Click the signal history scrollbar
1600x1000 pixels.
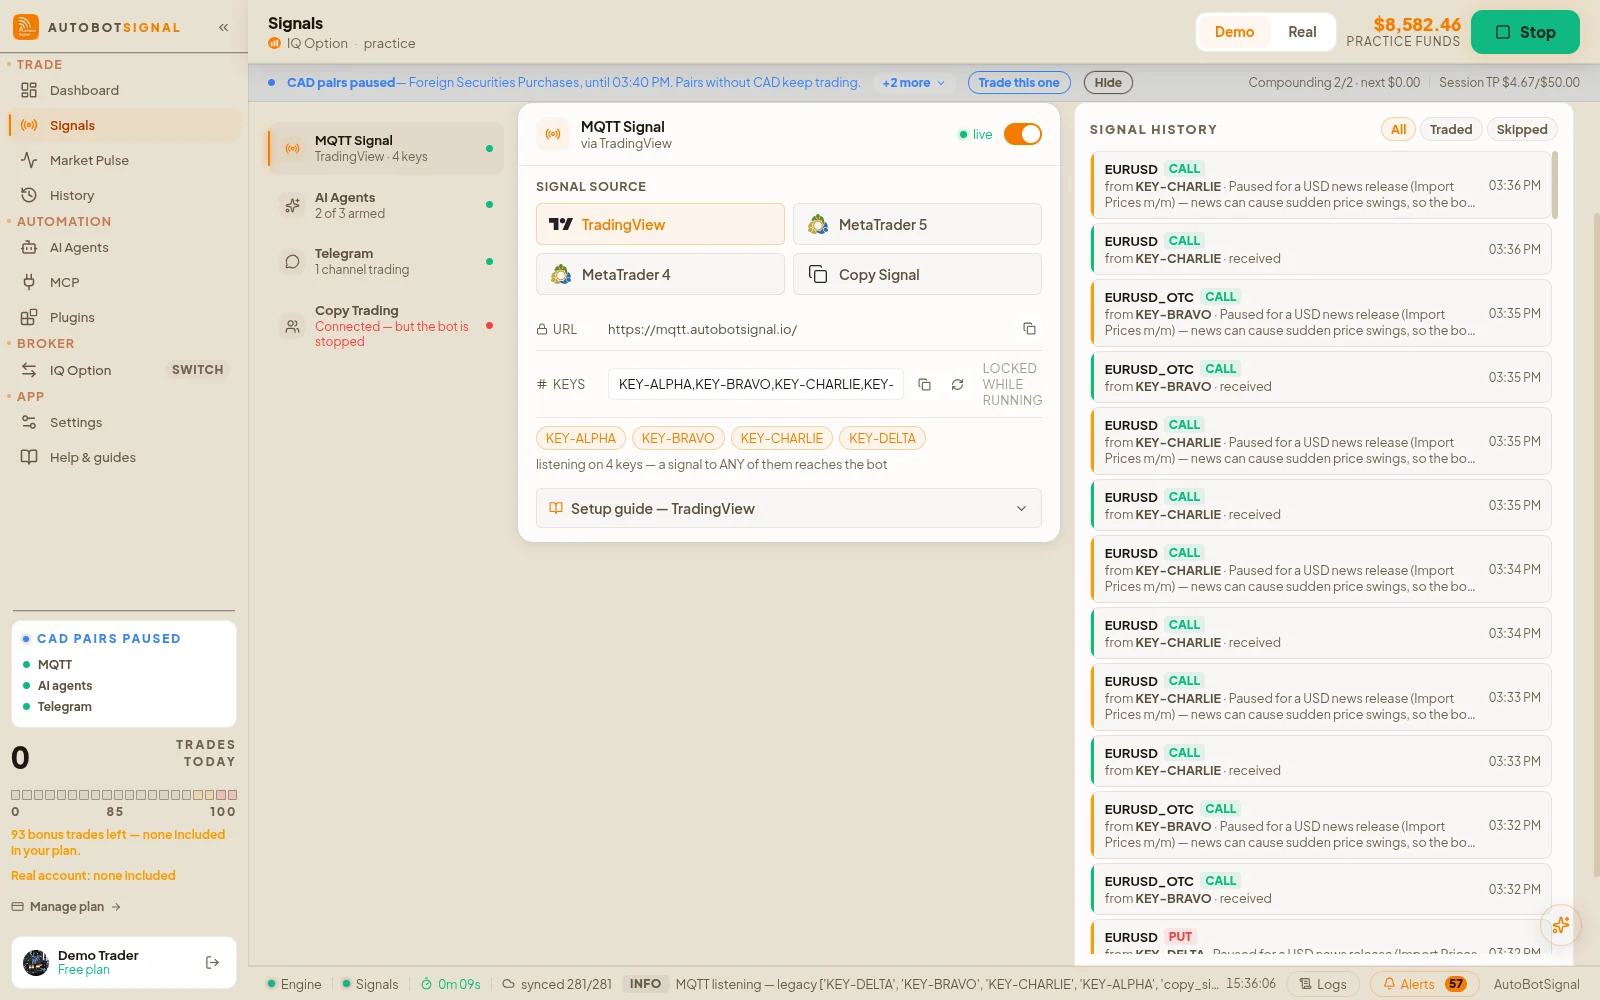pyautogui.click(x=1555, y=184)
